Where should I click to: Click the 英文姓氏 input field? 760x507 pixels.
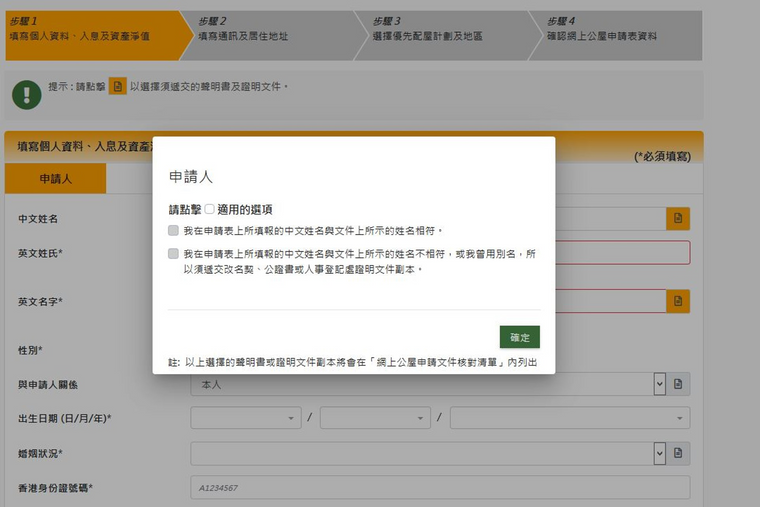[622, 253]
